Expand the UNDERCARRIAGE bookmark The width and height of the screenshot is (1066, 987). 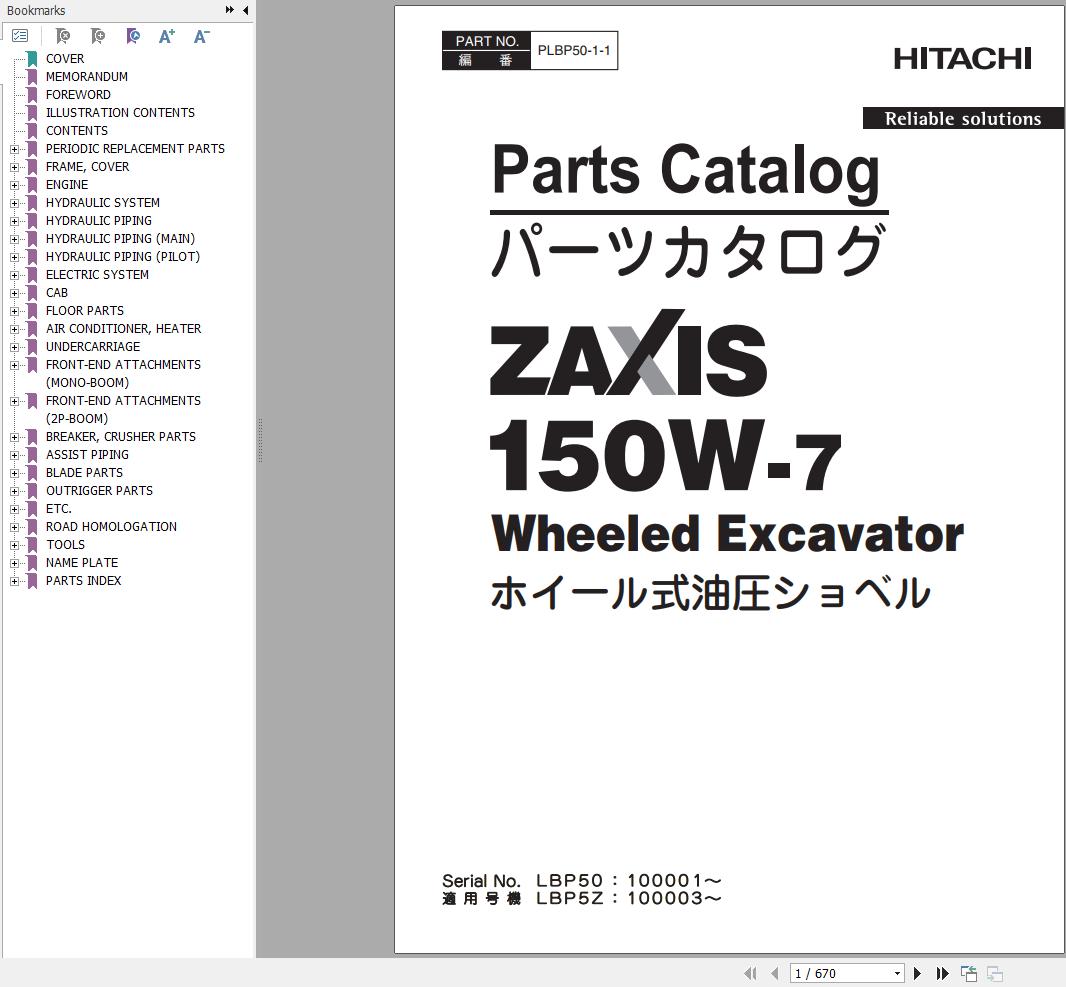point(14,347)
